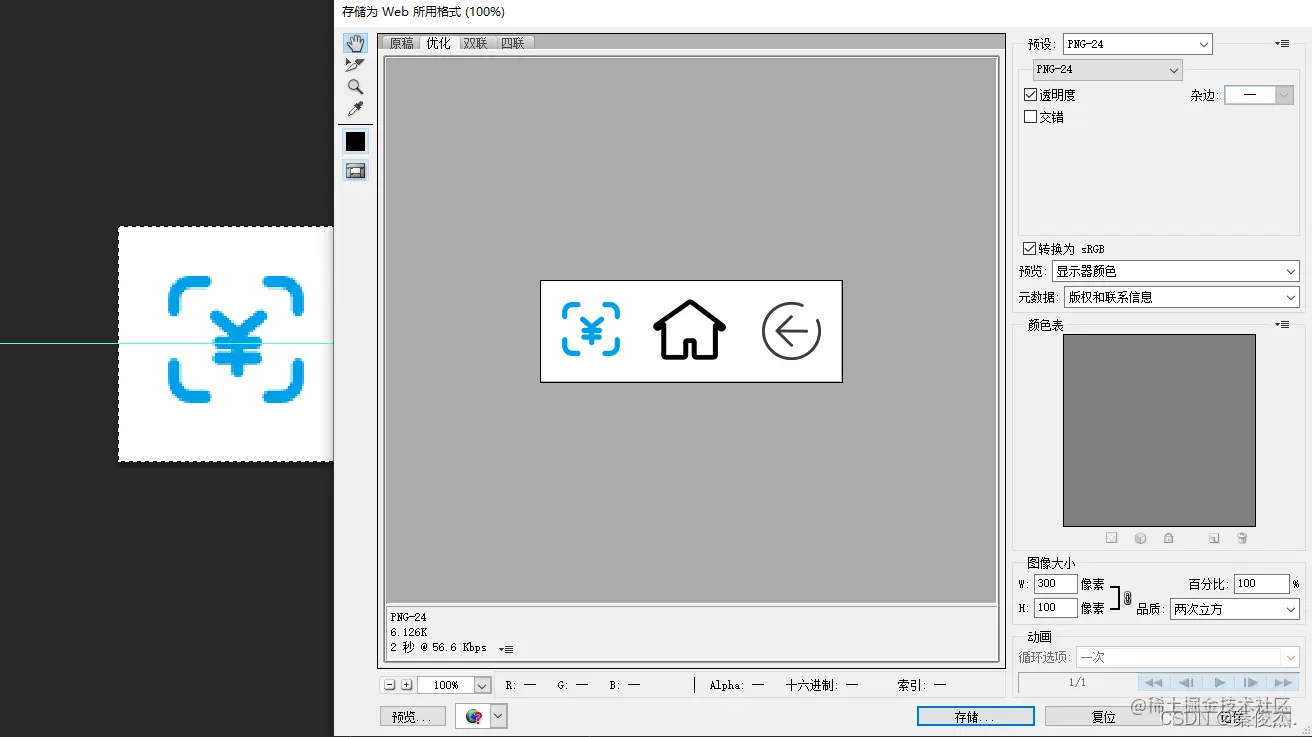This screenshot has width=1312, height=737.
Task: Click the 预览... button
Action: [412, 717]
